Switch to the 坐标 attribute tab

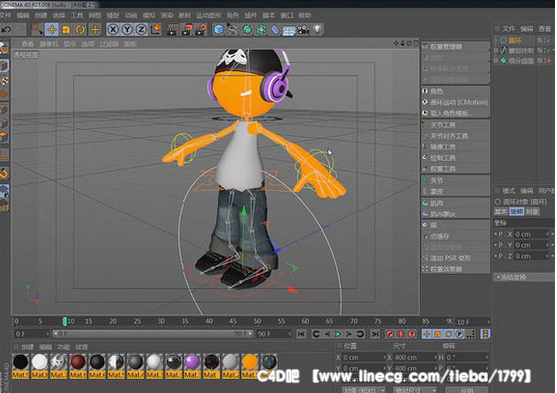(x=517, y=212)
